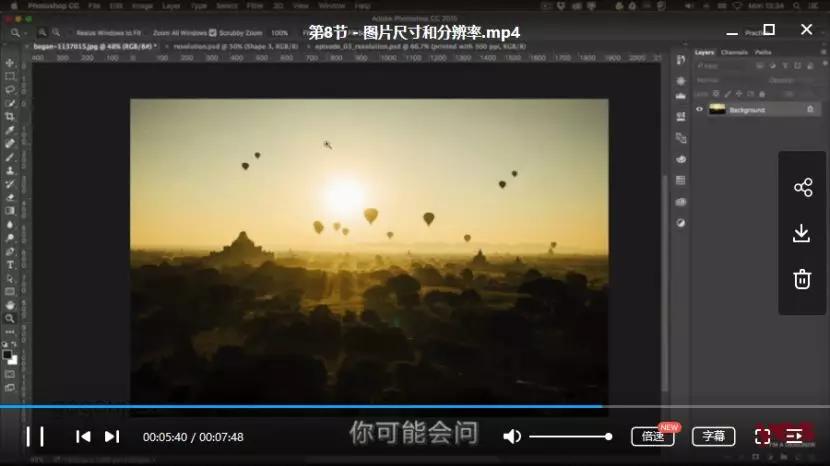Select the Eraser tool
The height and width of the screenshot is (466, 830).
10,198
